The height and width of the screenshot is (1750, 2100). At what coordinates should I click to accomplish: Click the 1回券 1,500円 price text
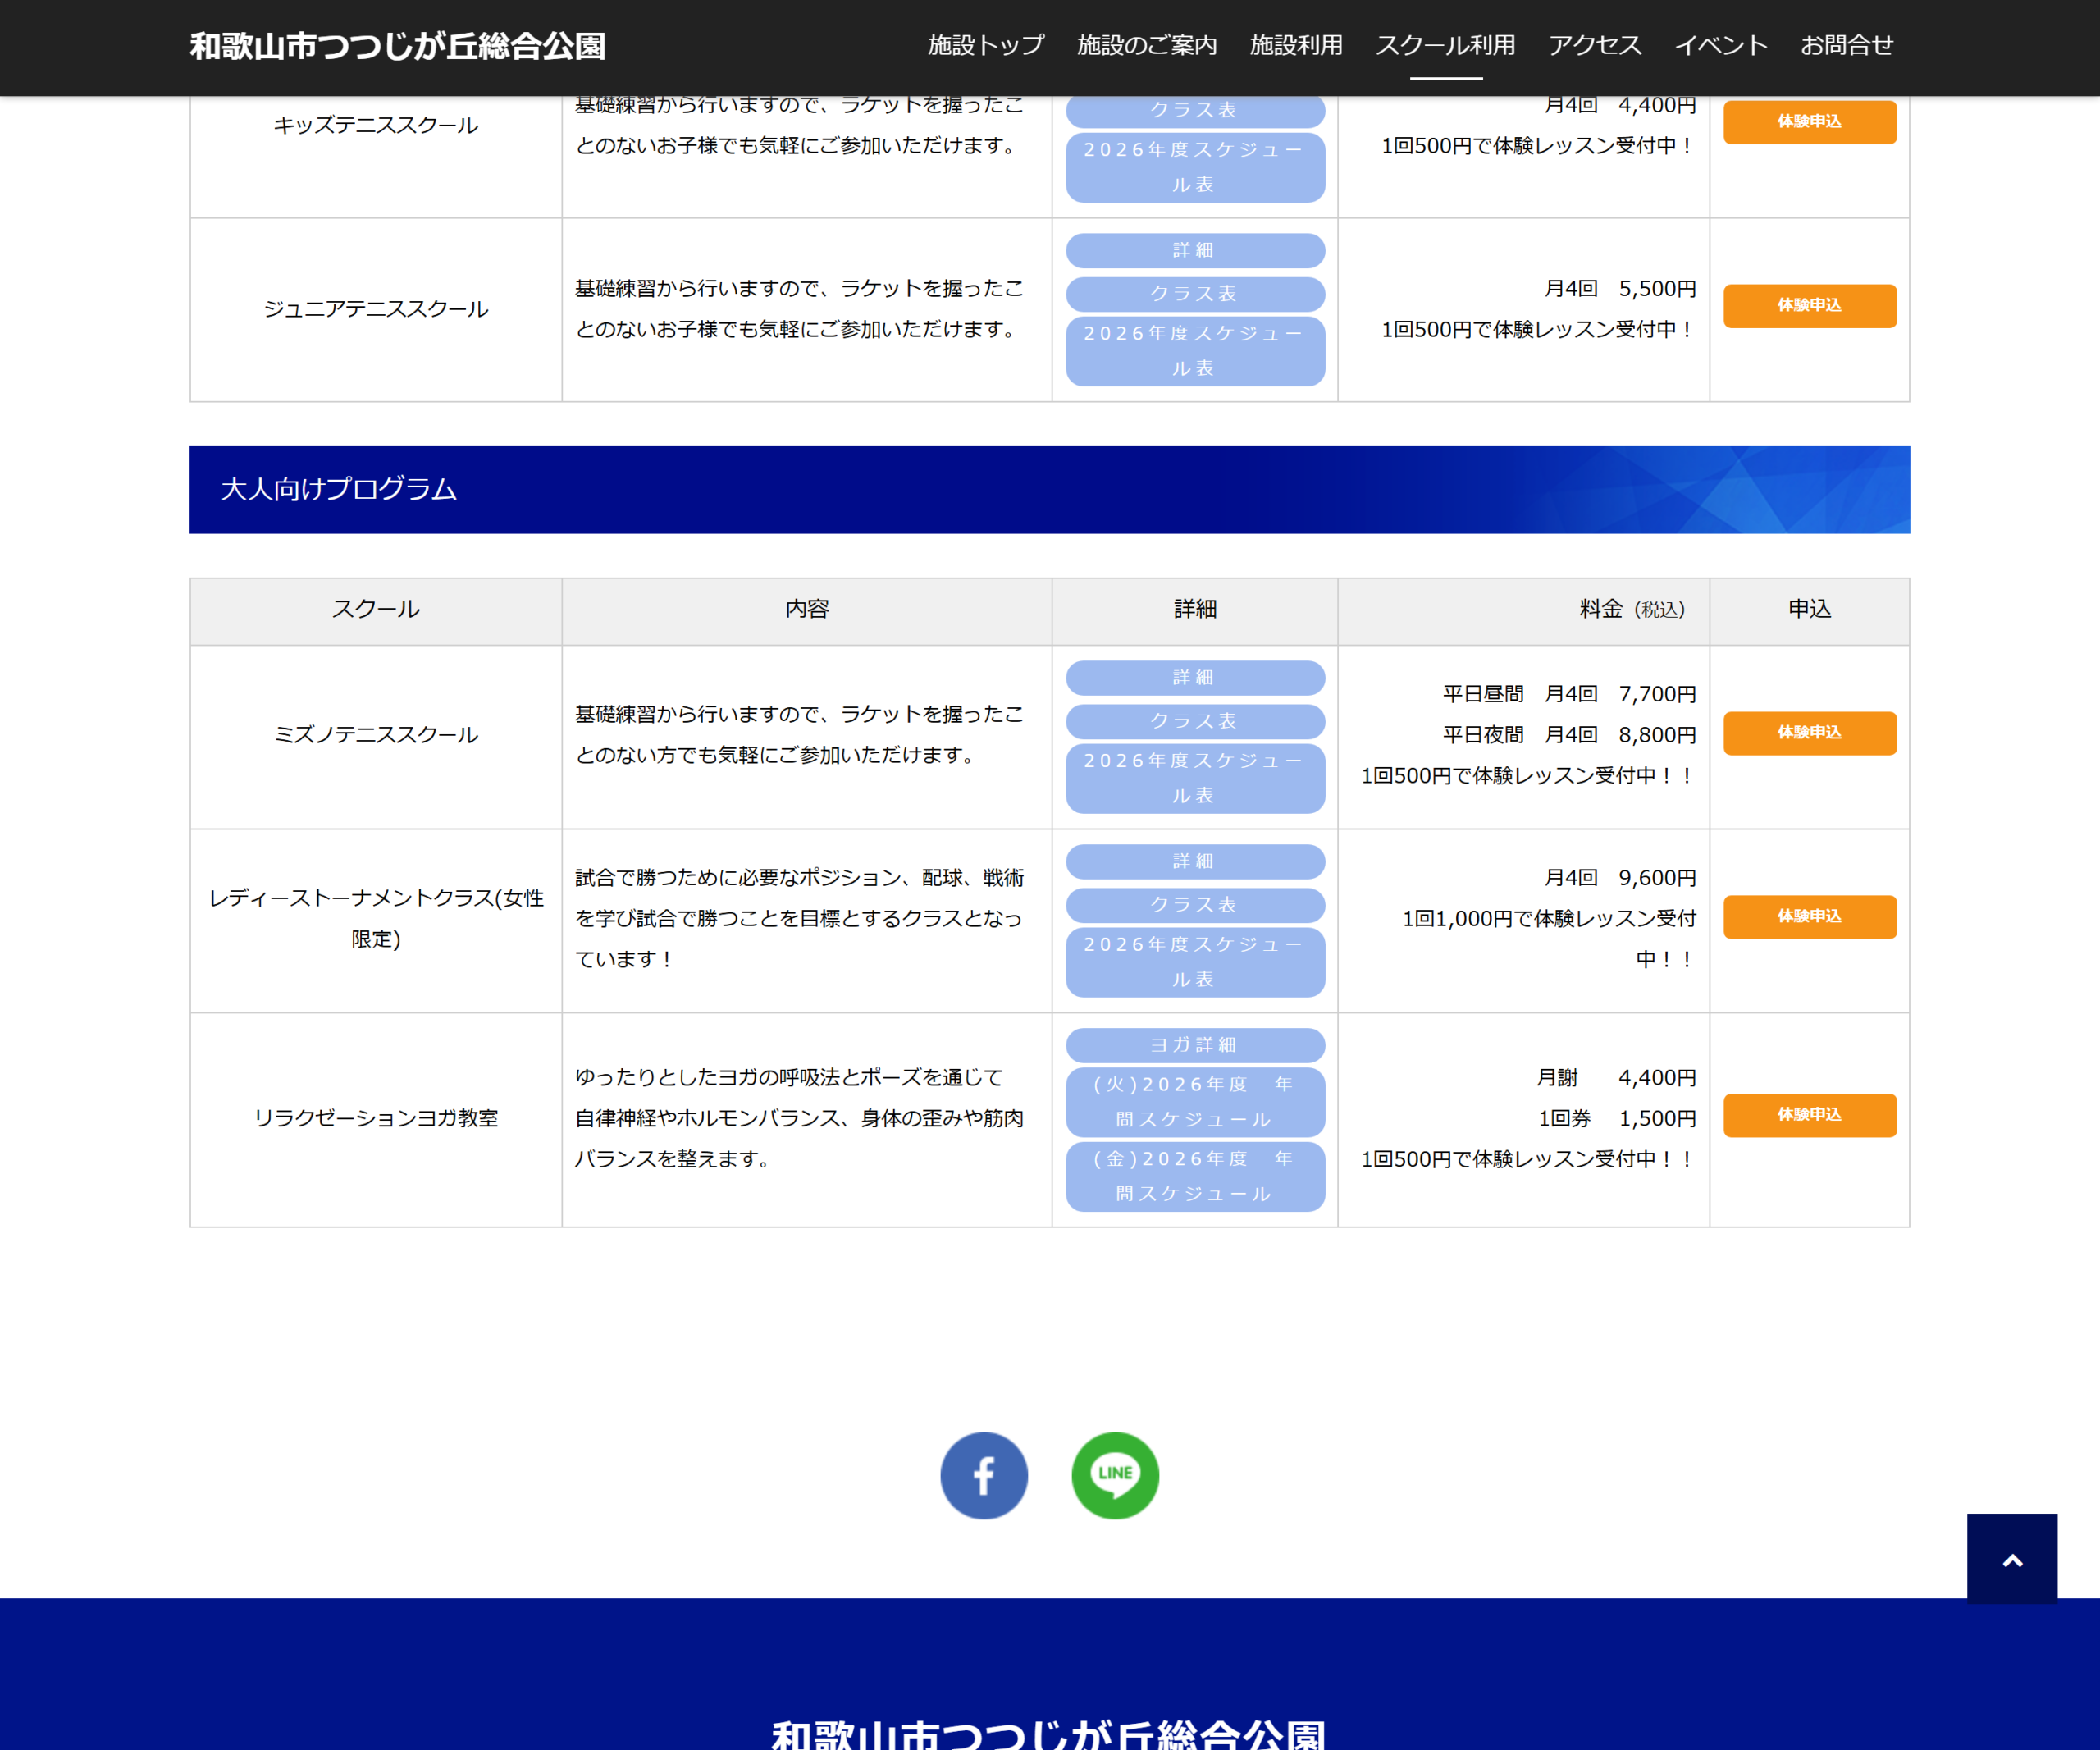pyautogui.click(x=1617, y=1119)
